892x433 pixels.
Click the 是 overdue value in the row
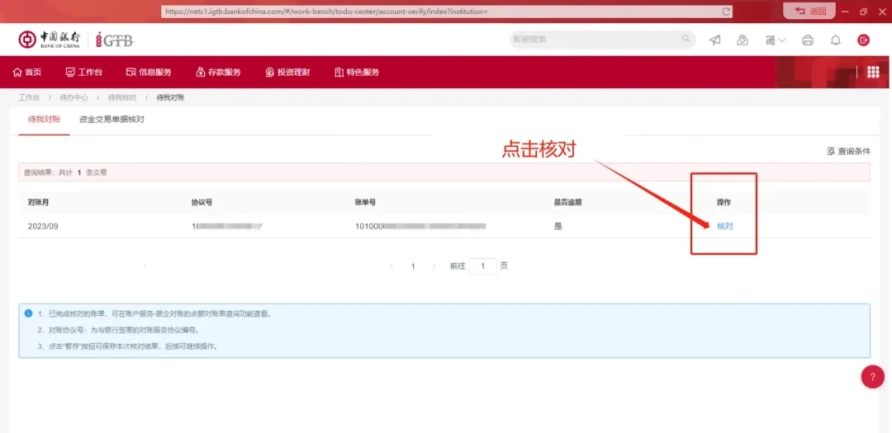[x=558, y=226]
